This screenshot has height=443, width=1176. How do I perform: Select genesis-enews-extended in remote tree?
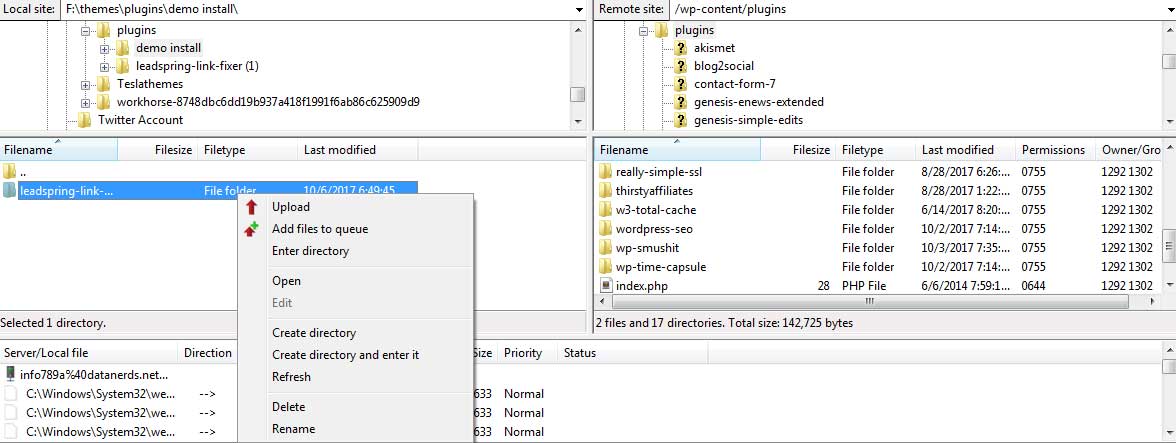759,102
